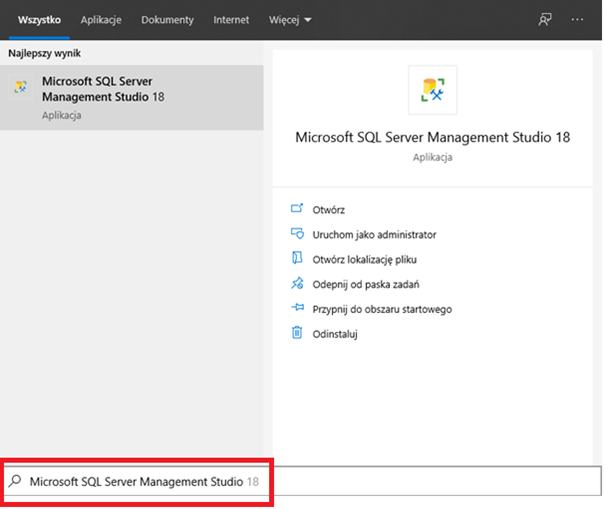Viewport: 605px width, 509px height.
Task: Click the feedback person icon
Action: click(x=545, y=19)
